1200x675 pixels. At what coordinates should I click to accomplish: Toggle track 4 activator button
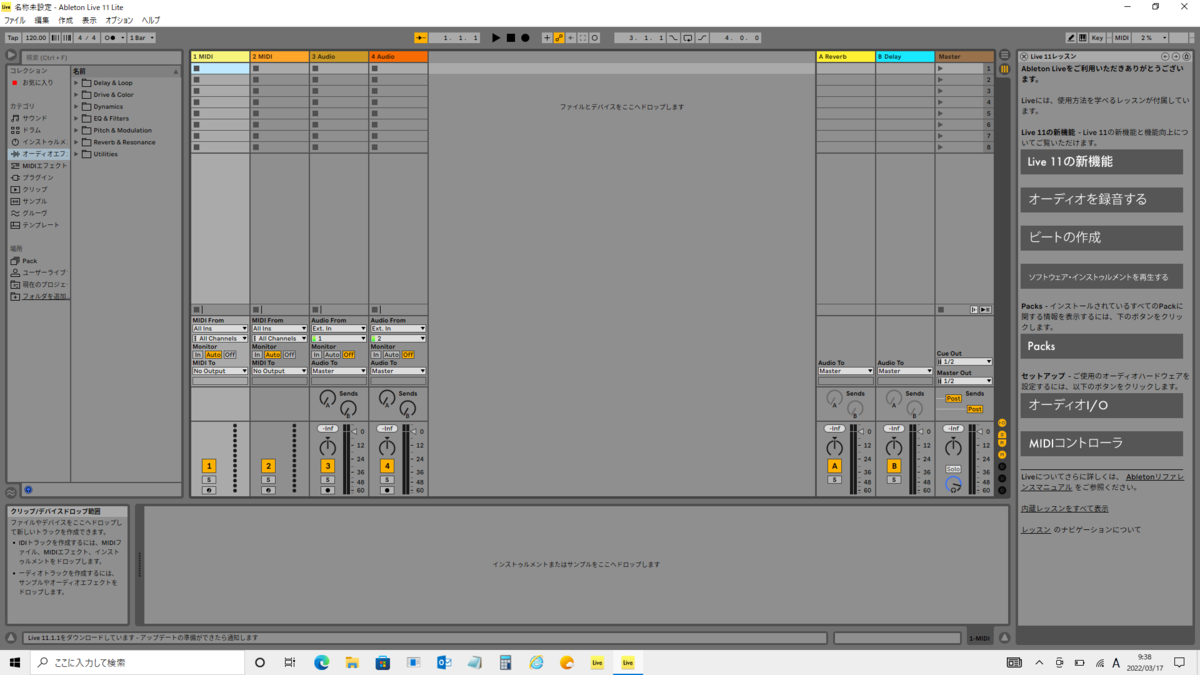tap(387, 466)
